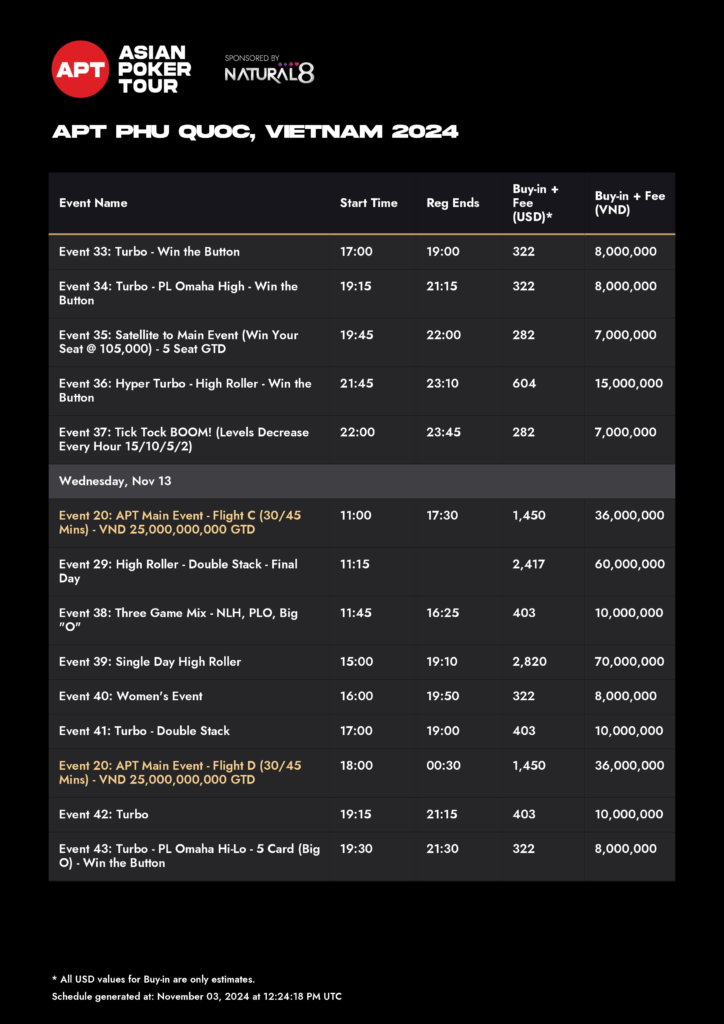Open Main Event Flight C highlighted entry
This screenshot has height=1024, width=724.
180,522
